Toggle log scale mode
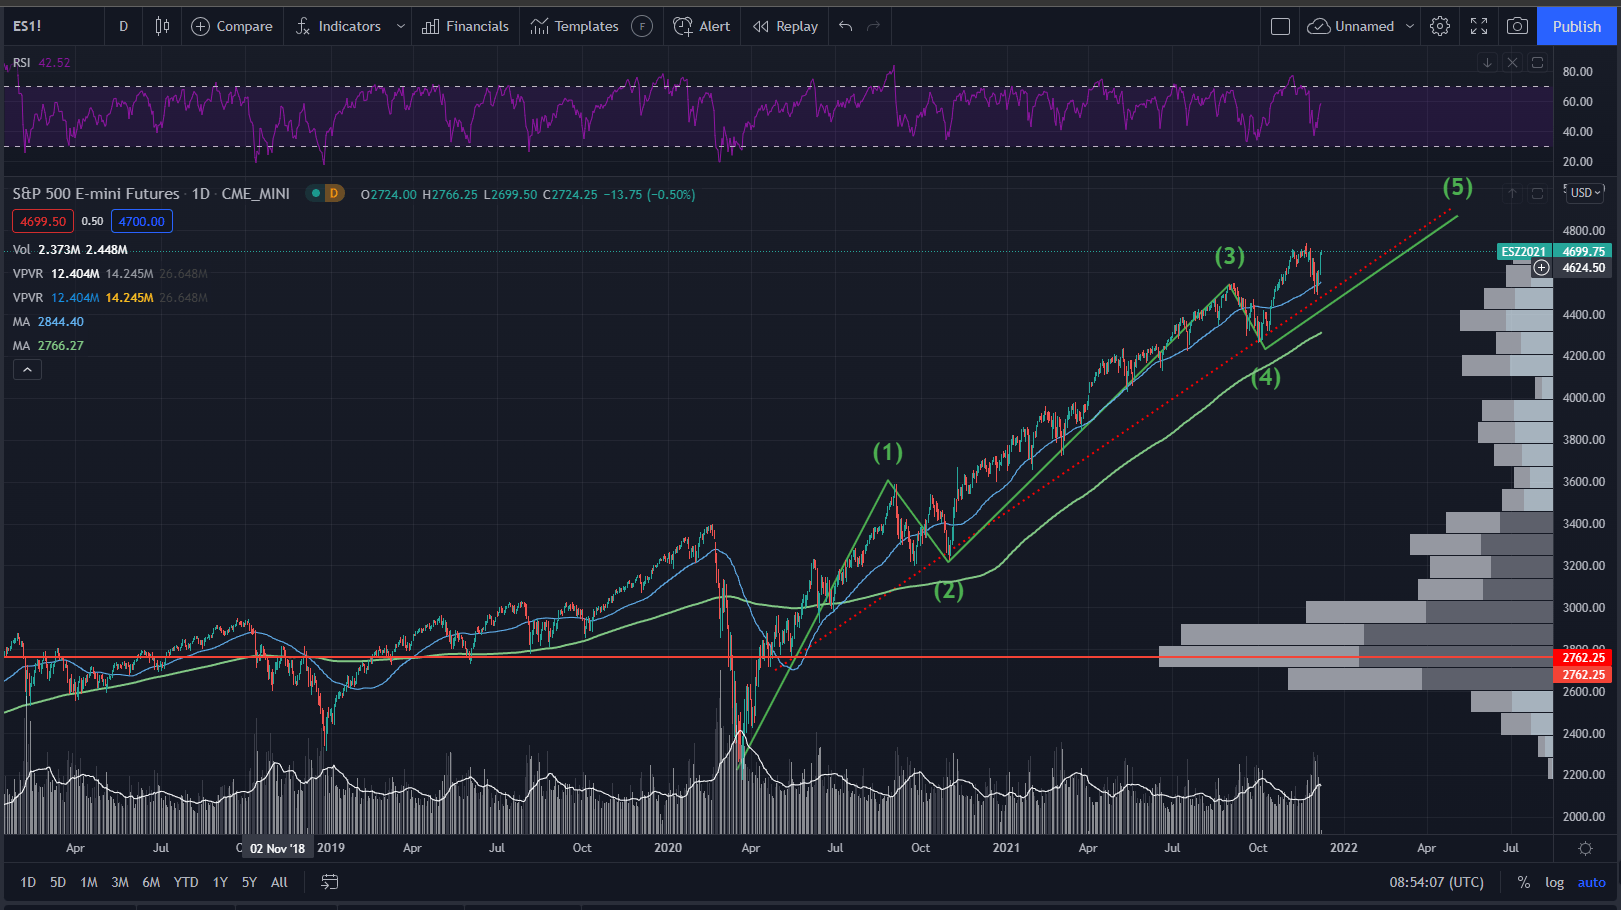The width and height of the screenshot is (1621, 910). [1554, 882]
